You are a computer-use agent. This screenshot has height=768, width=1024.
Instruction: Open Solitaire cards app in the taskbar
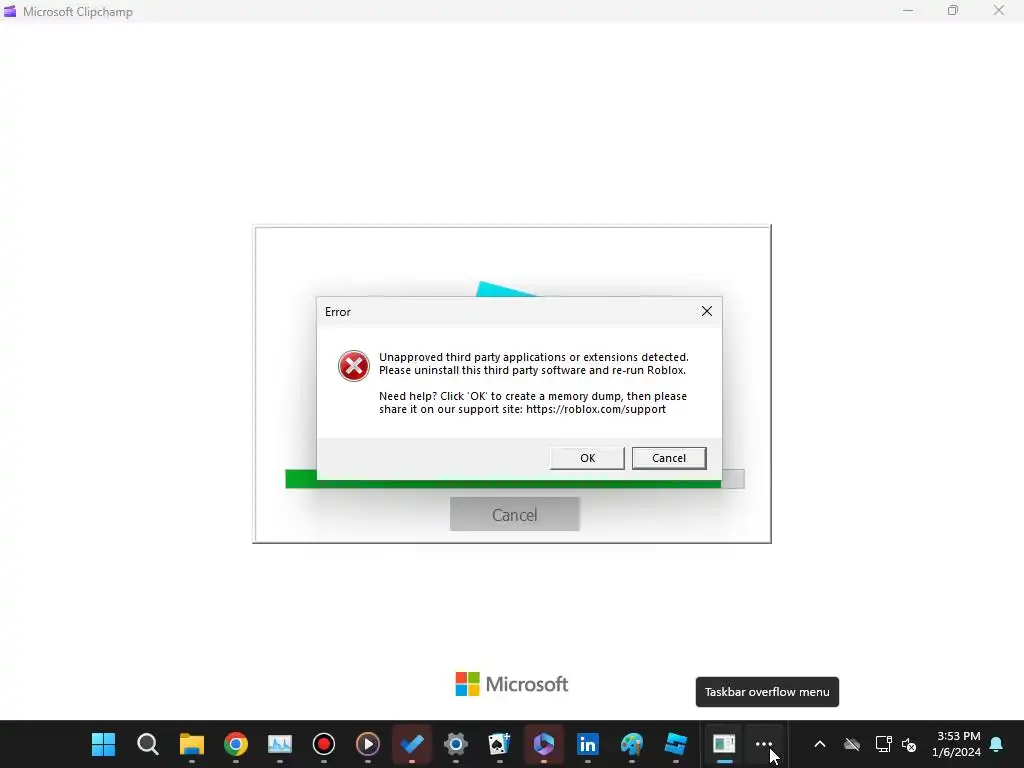500,744
